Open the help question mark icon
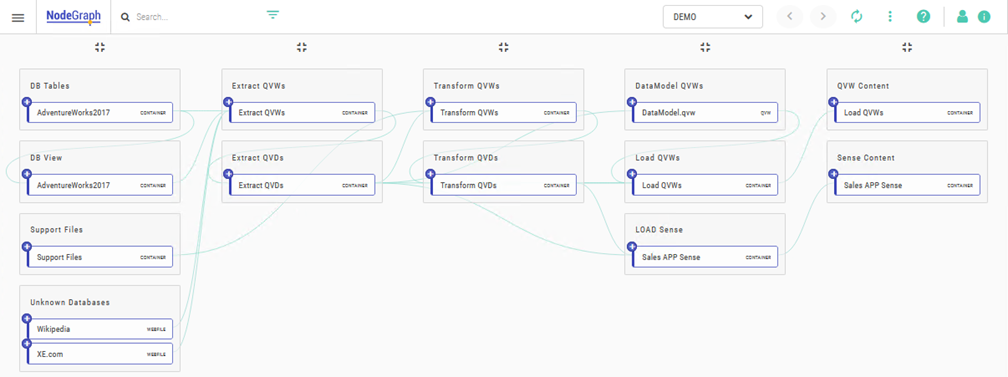Viewport: 1008px width, 377px height. (x=923, y=17)
